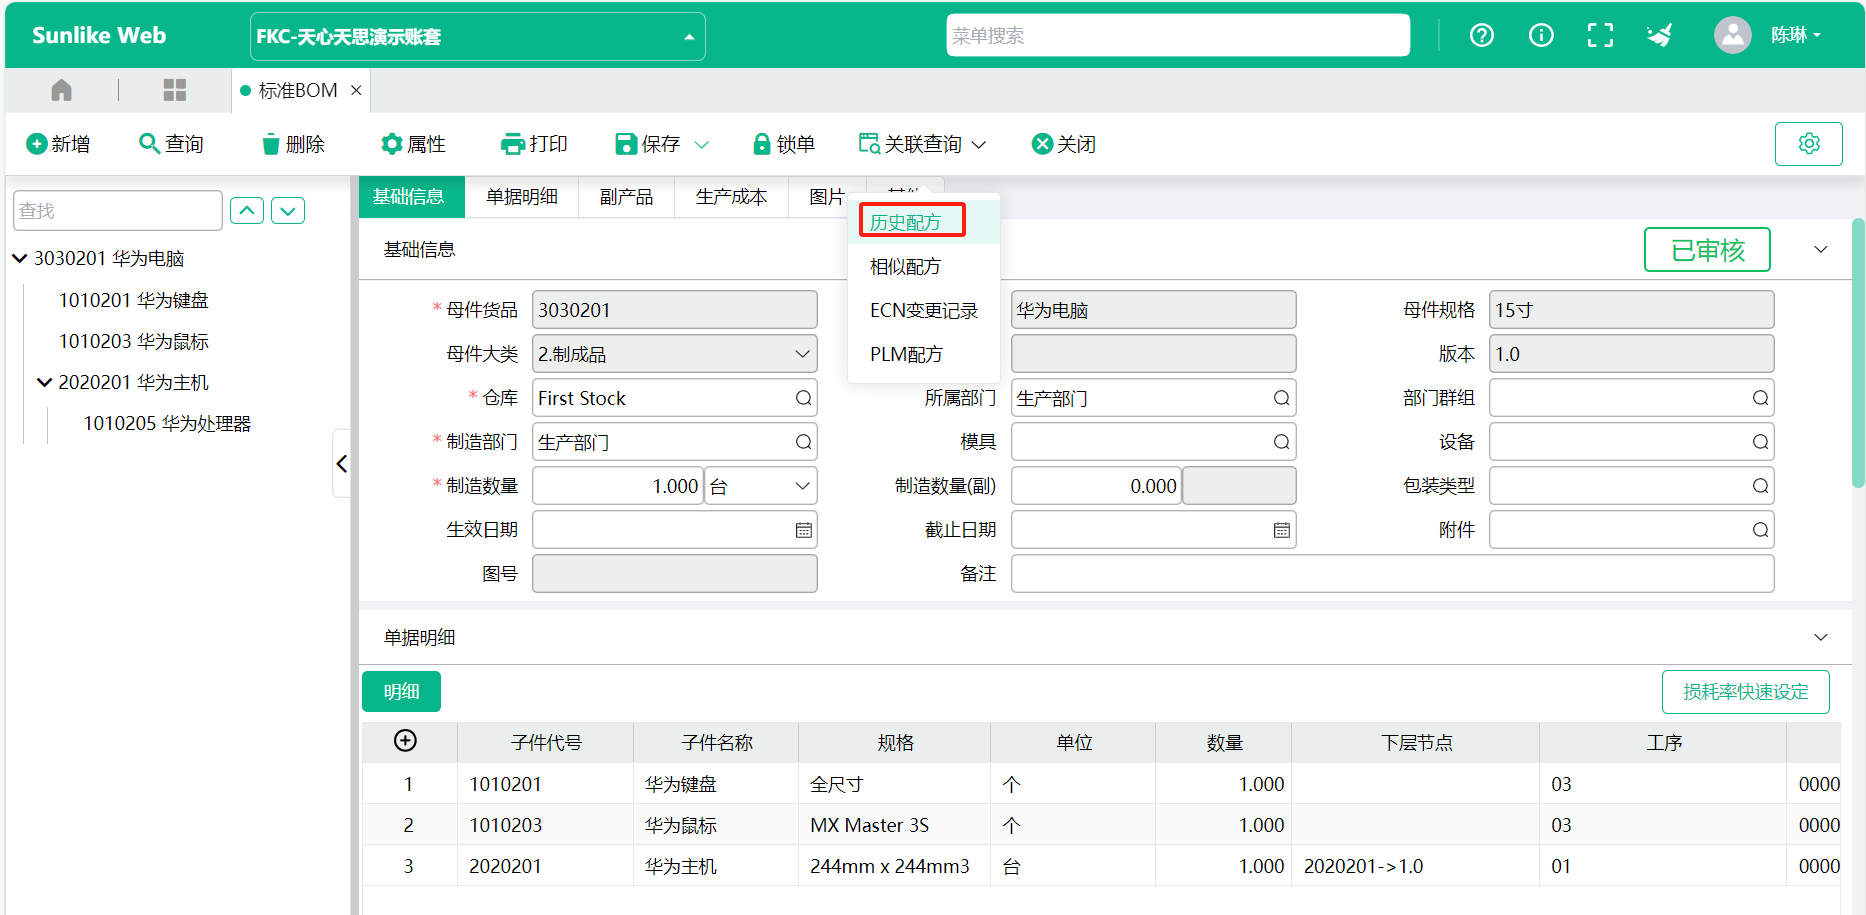
Task: Open the info circle icon
Action: tap(1541, 35)
